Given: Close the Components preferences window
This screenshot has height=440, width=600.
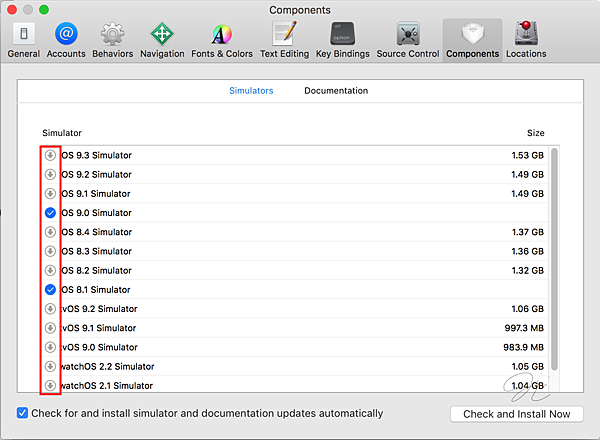Looking at the screenshot, I should click(12, 10).
